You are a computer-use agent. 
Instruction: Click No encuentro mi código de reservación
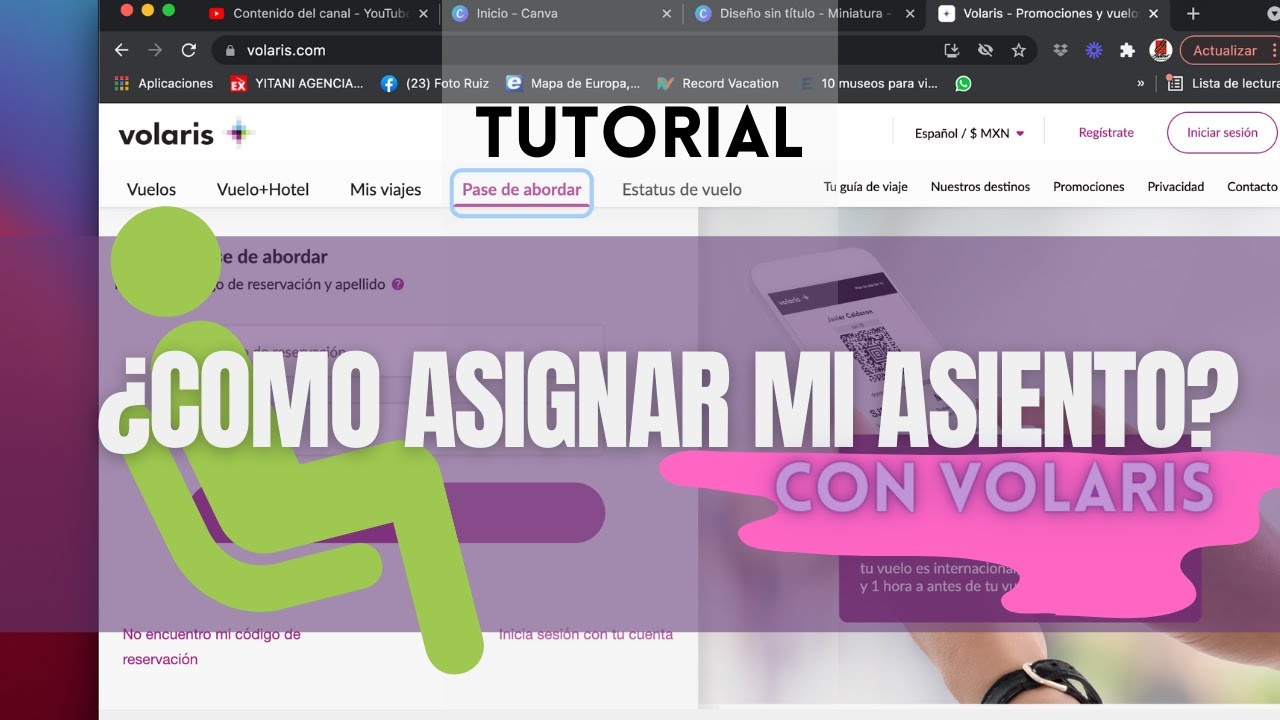211,647
